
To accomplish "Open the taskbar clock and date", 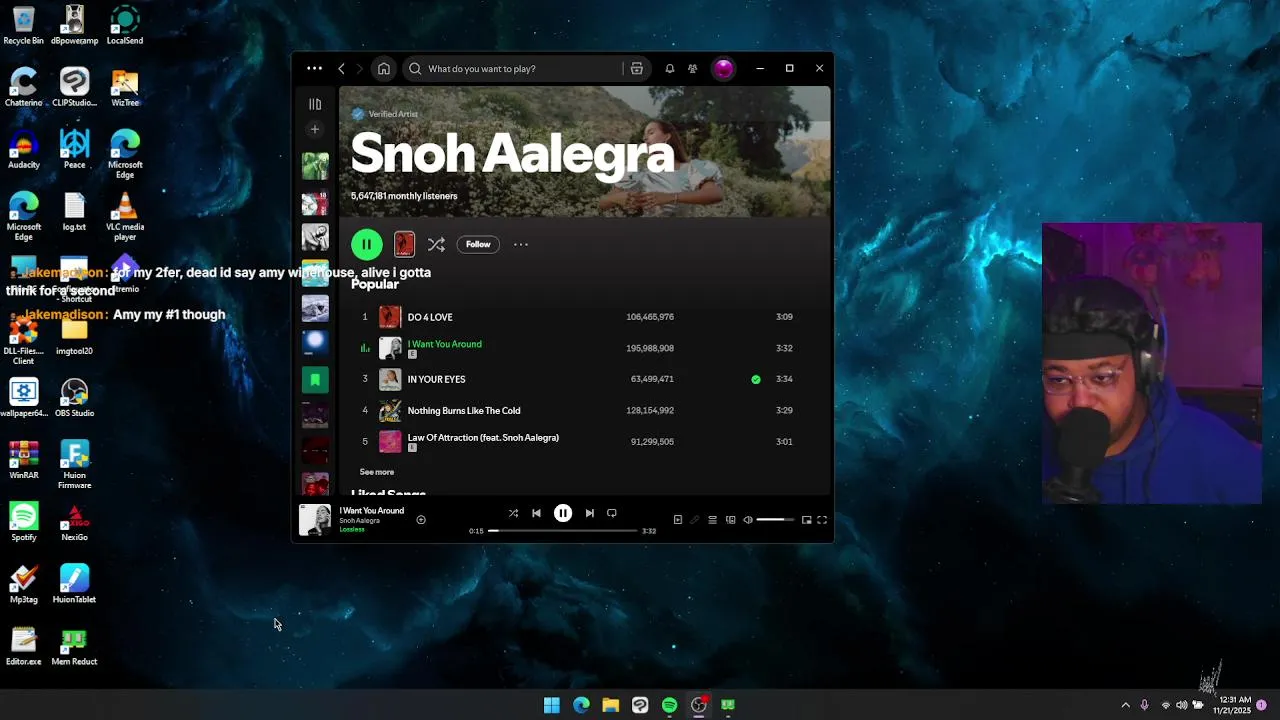I will pos(1232,705).
